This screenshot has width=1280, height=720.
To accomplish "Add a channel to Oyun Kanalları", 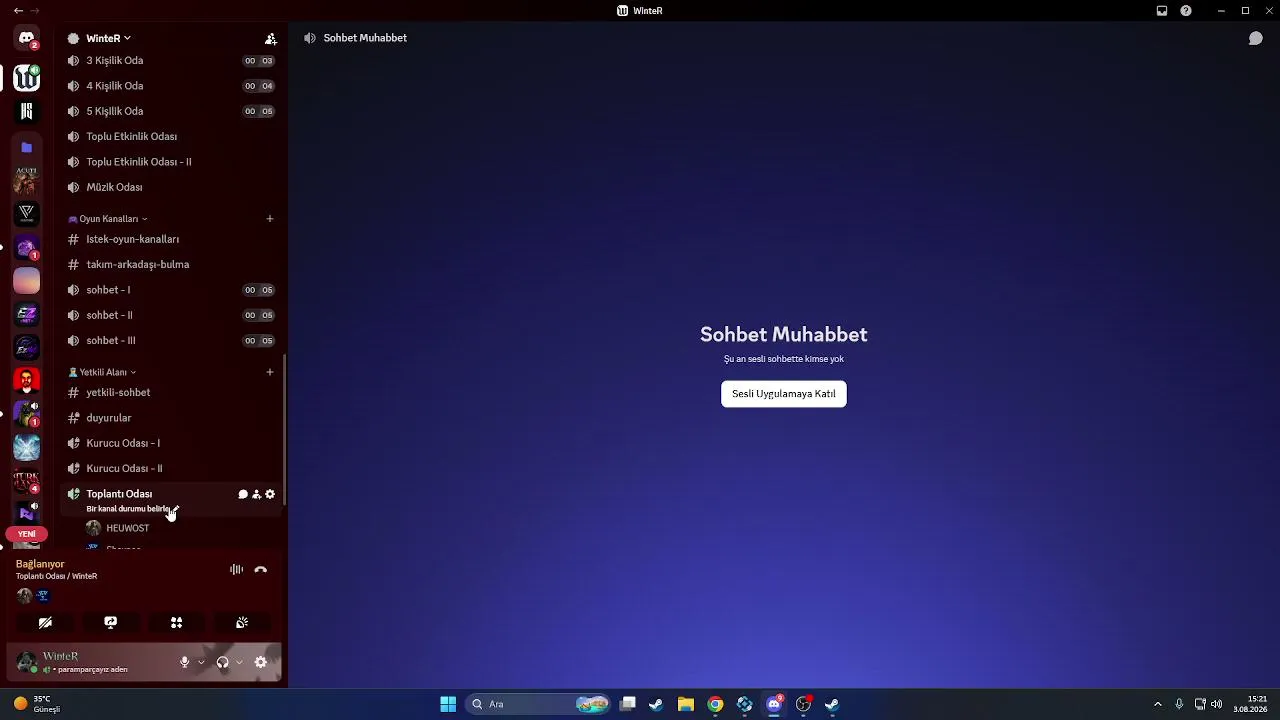I will (x=270, y=219).
